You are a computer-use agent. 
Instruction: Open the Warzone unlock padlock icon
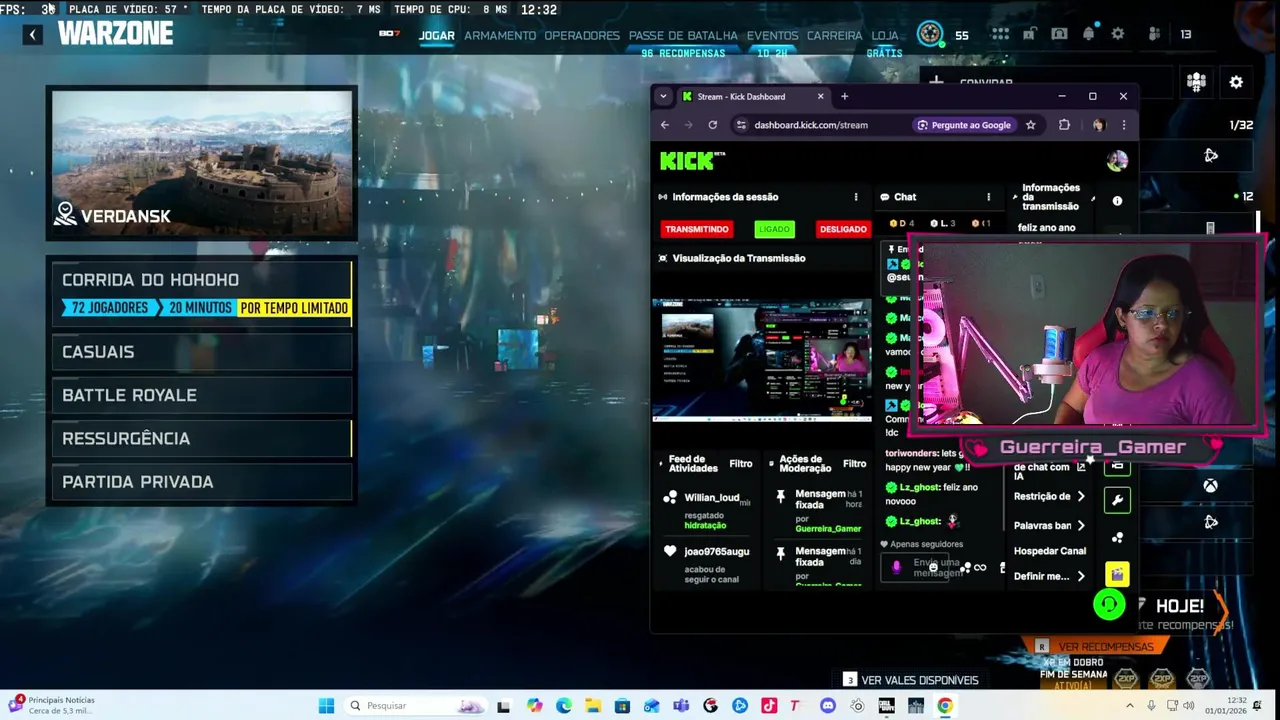(1029, 34)
